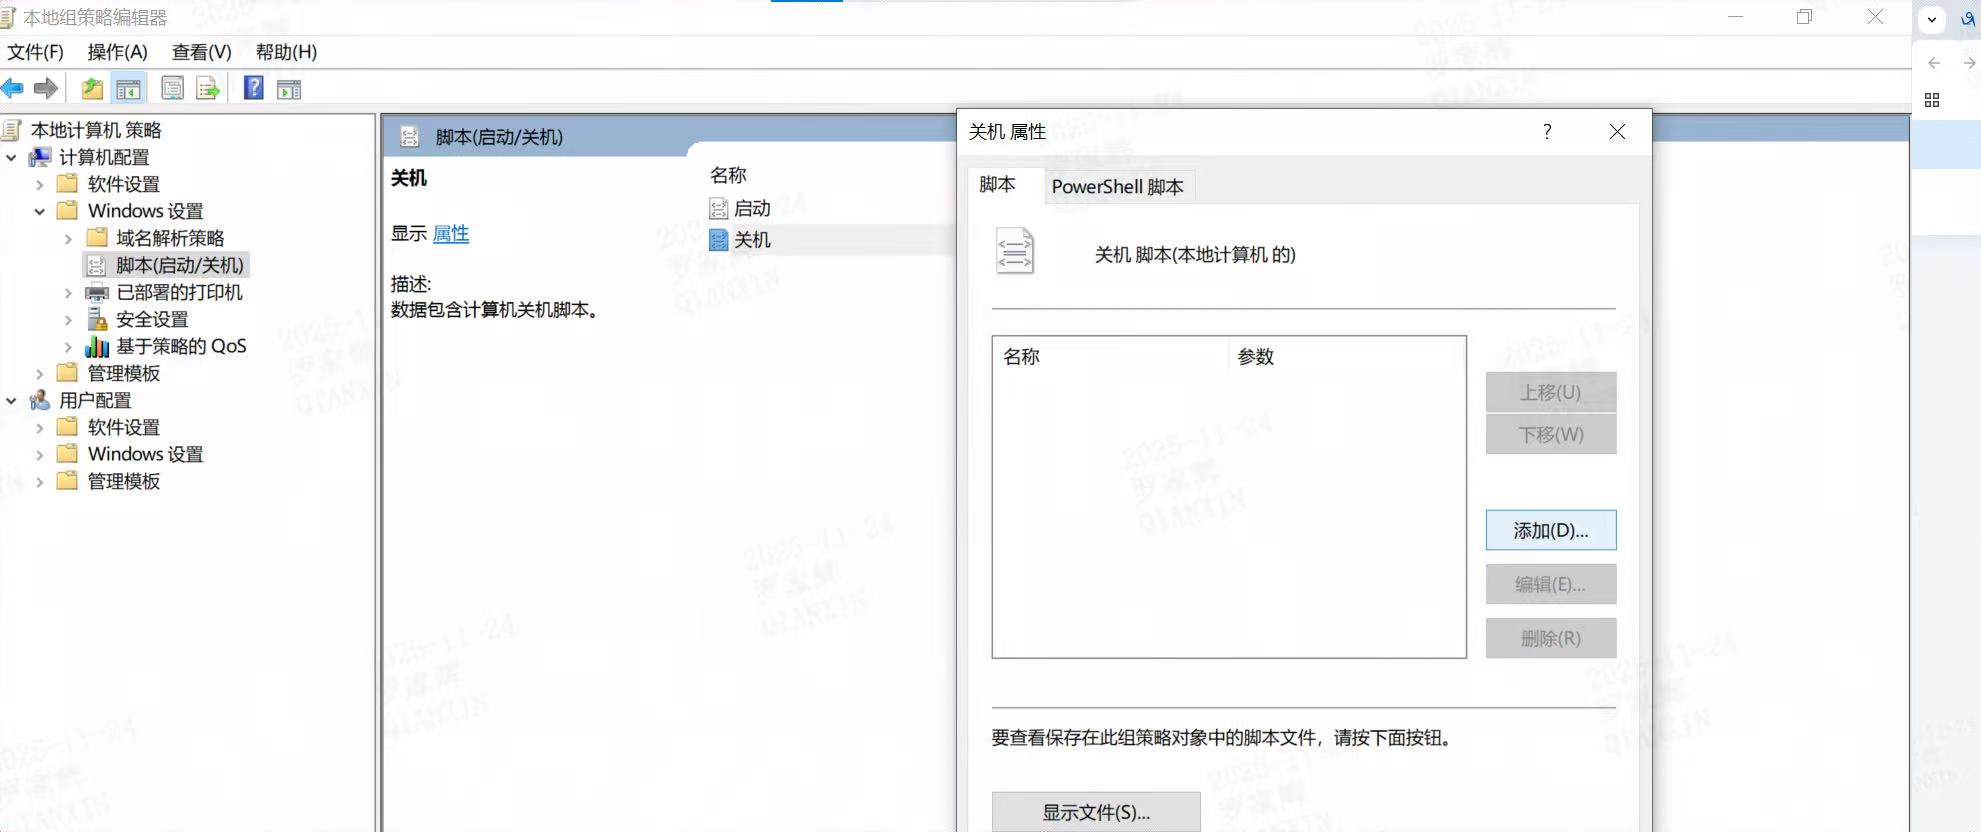Expand 管理模板 under 计算机配置

click(x=39, y=373)
